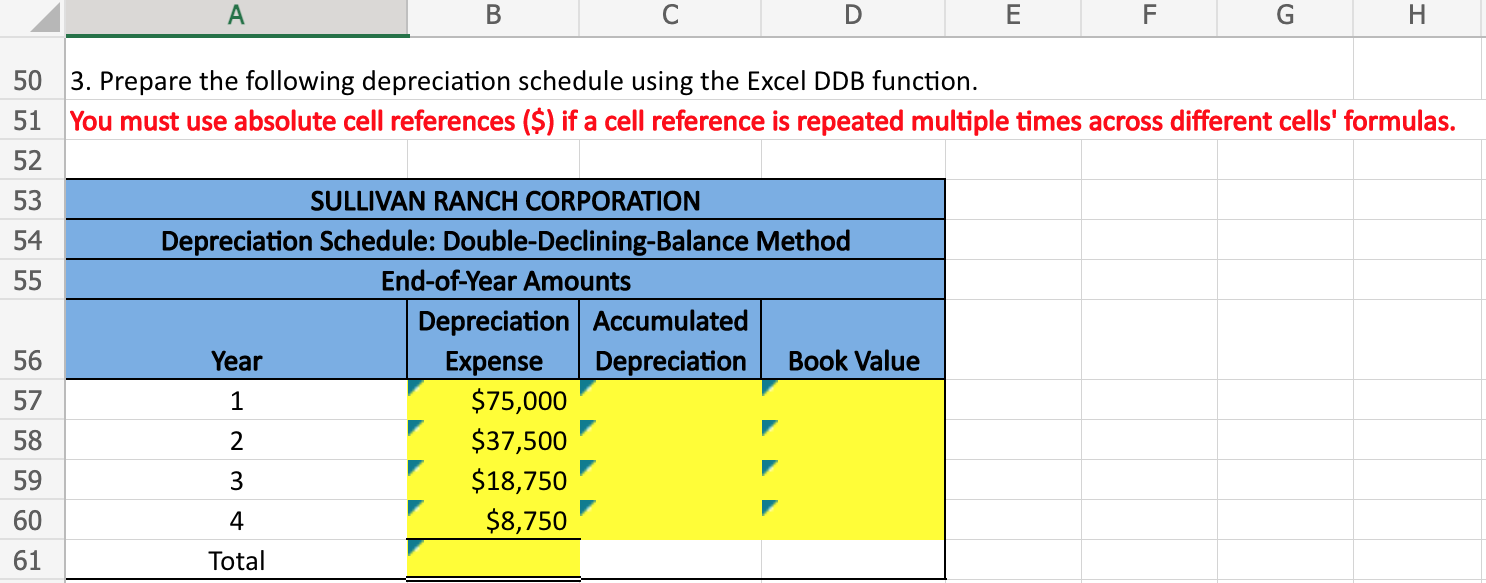The height and width of the screenshot is (583, 1486).
Task: Select row 52 header
Action: coord(32,160)
